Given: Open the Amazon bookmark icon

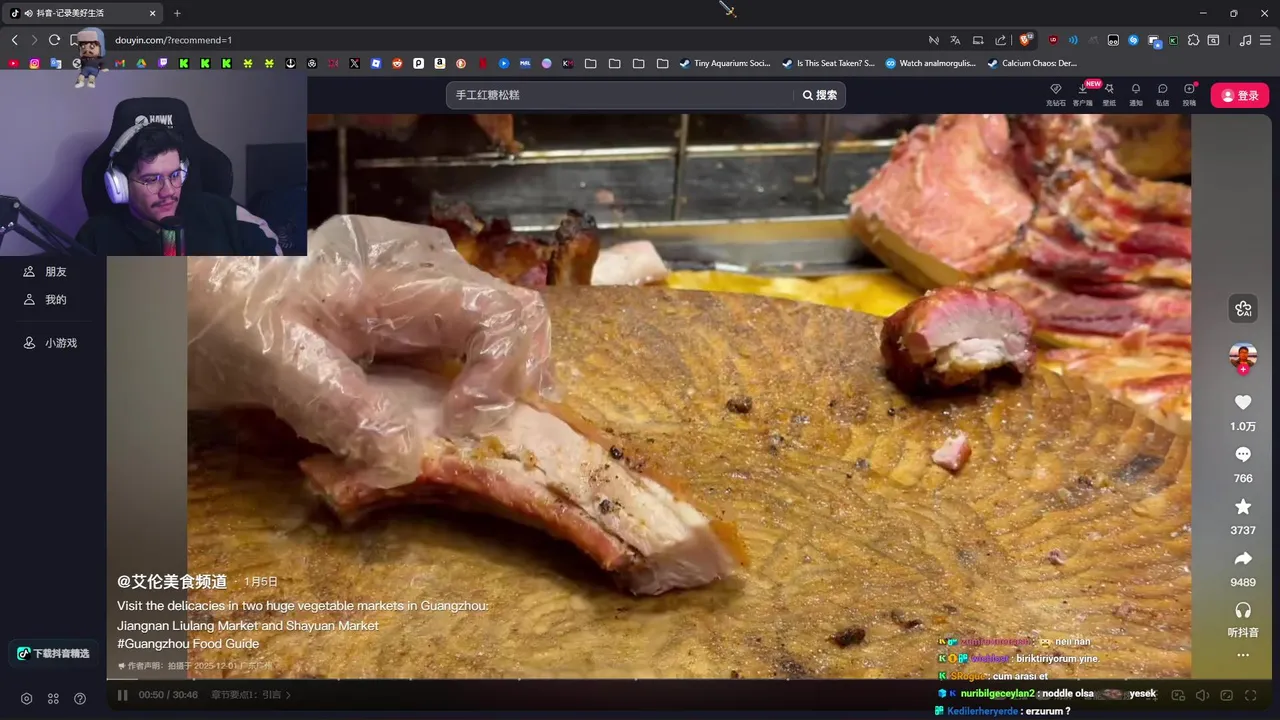Looking at the screenshot, I should click(440, 63).
